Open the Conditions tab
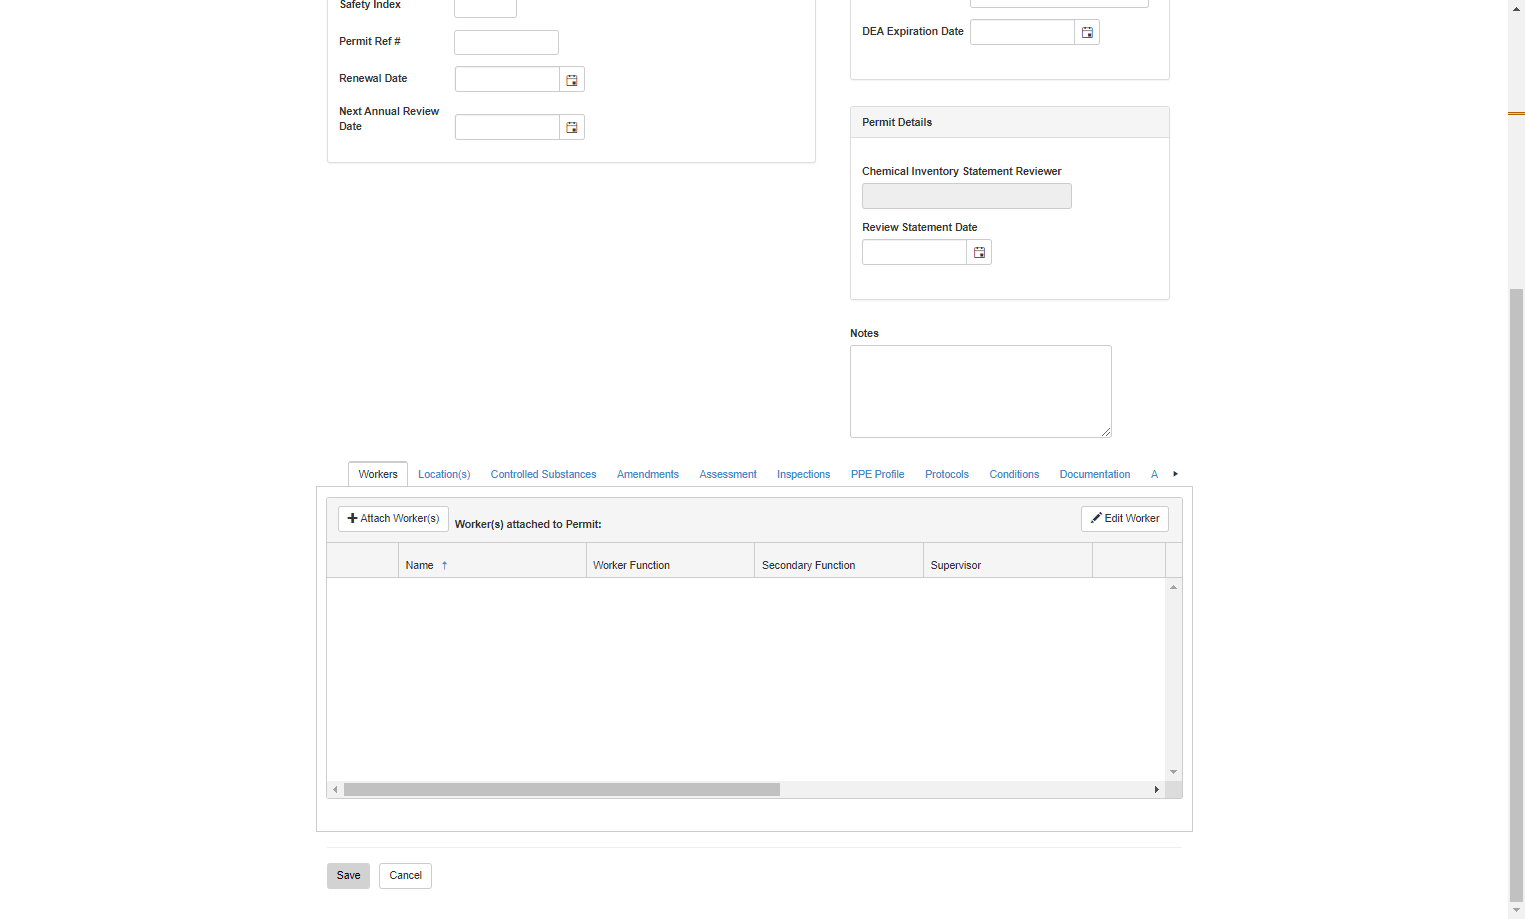1525x919 pixels. pyautogui.click(x=1014, y=474)
